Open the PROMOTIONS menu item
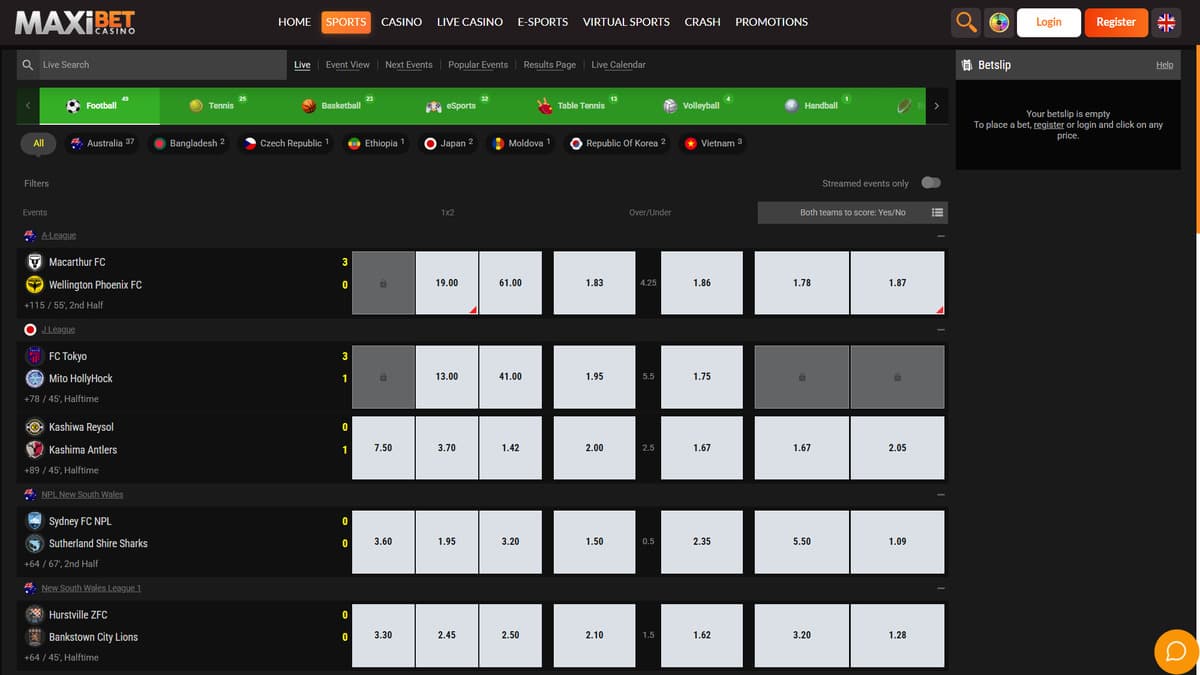This screenshot has height=675, width=1200. 771,22
